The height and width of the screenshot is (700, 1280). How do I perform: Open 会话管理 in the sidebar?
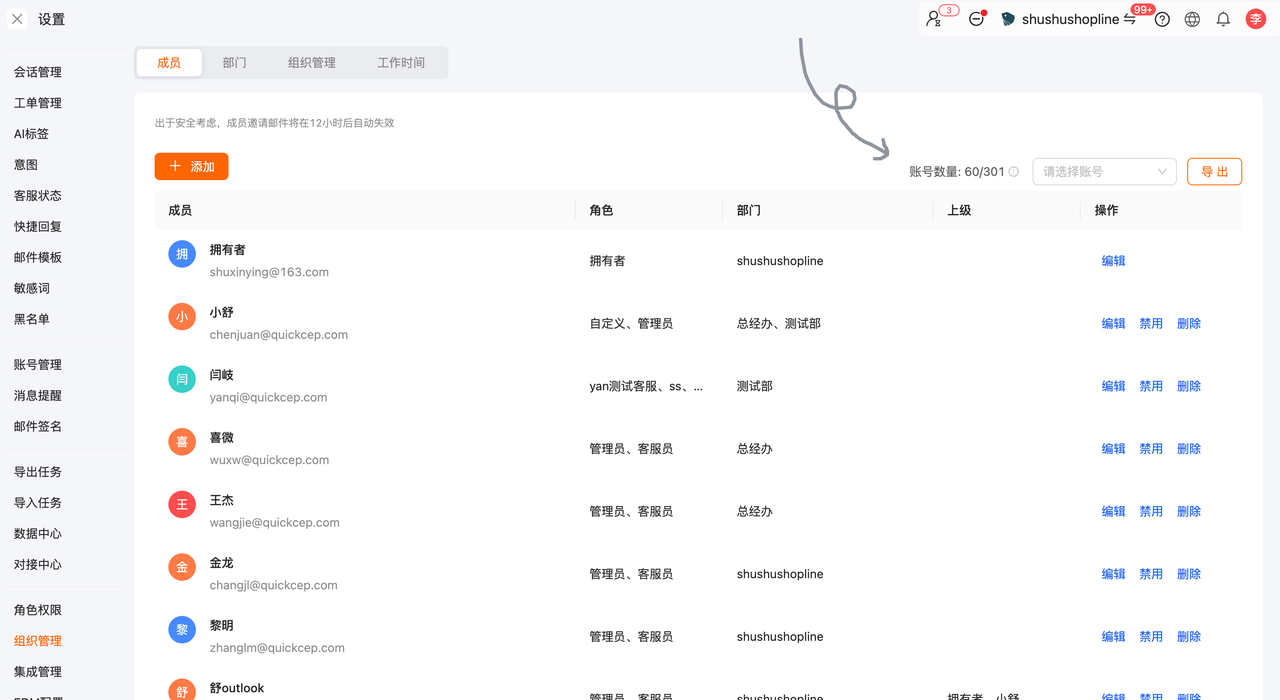(38, 72)
